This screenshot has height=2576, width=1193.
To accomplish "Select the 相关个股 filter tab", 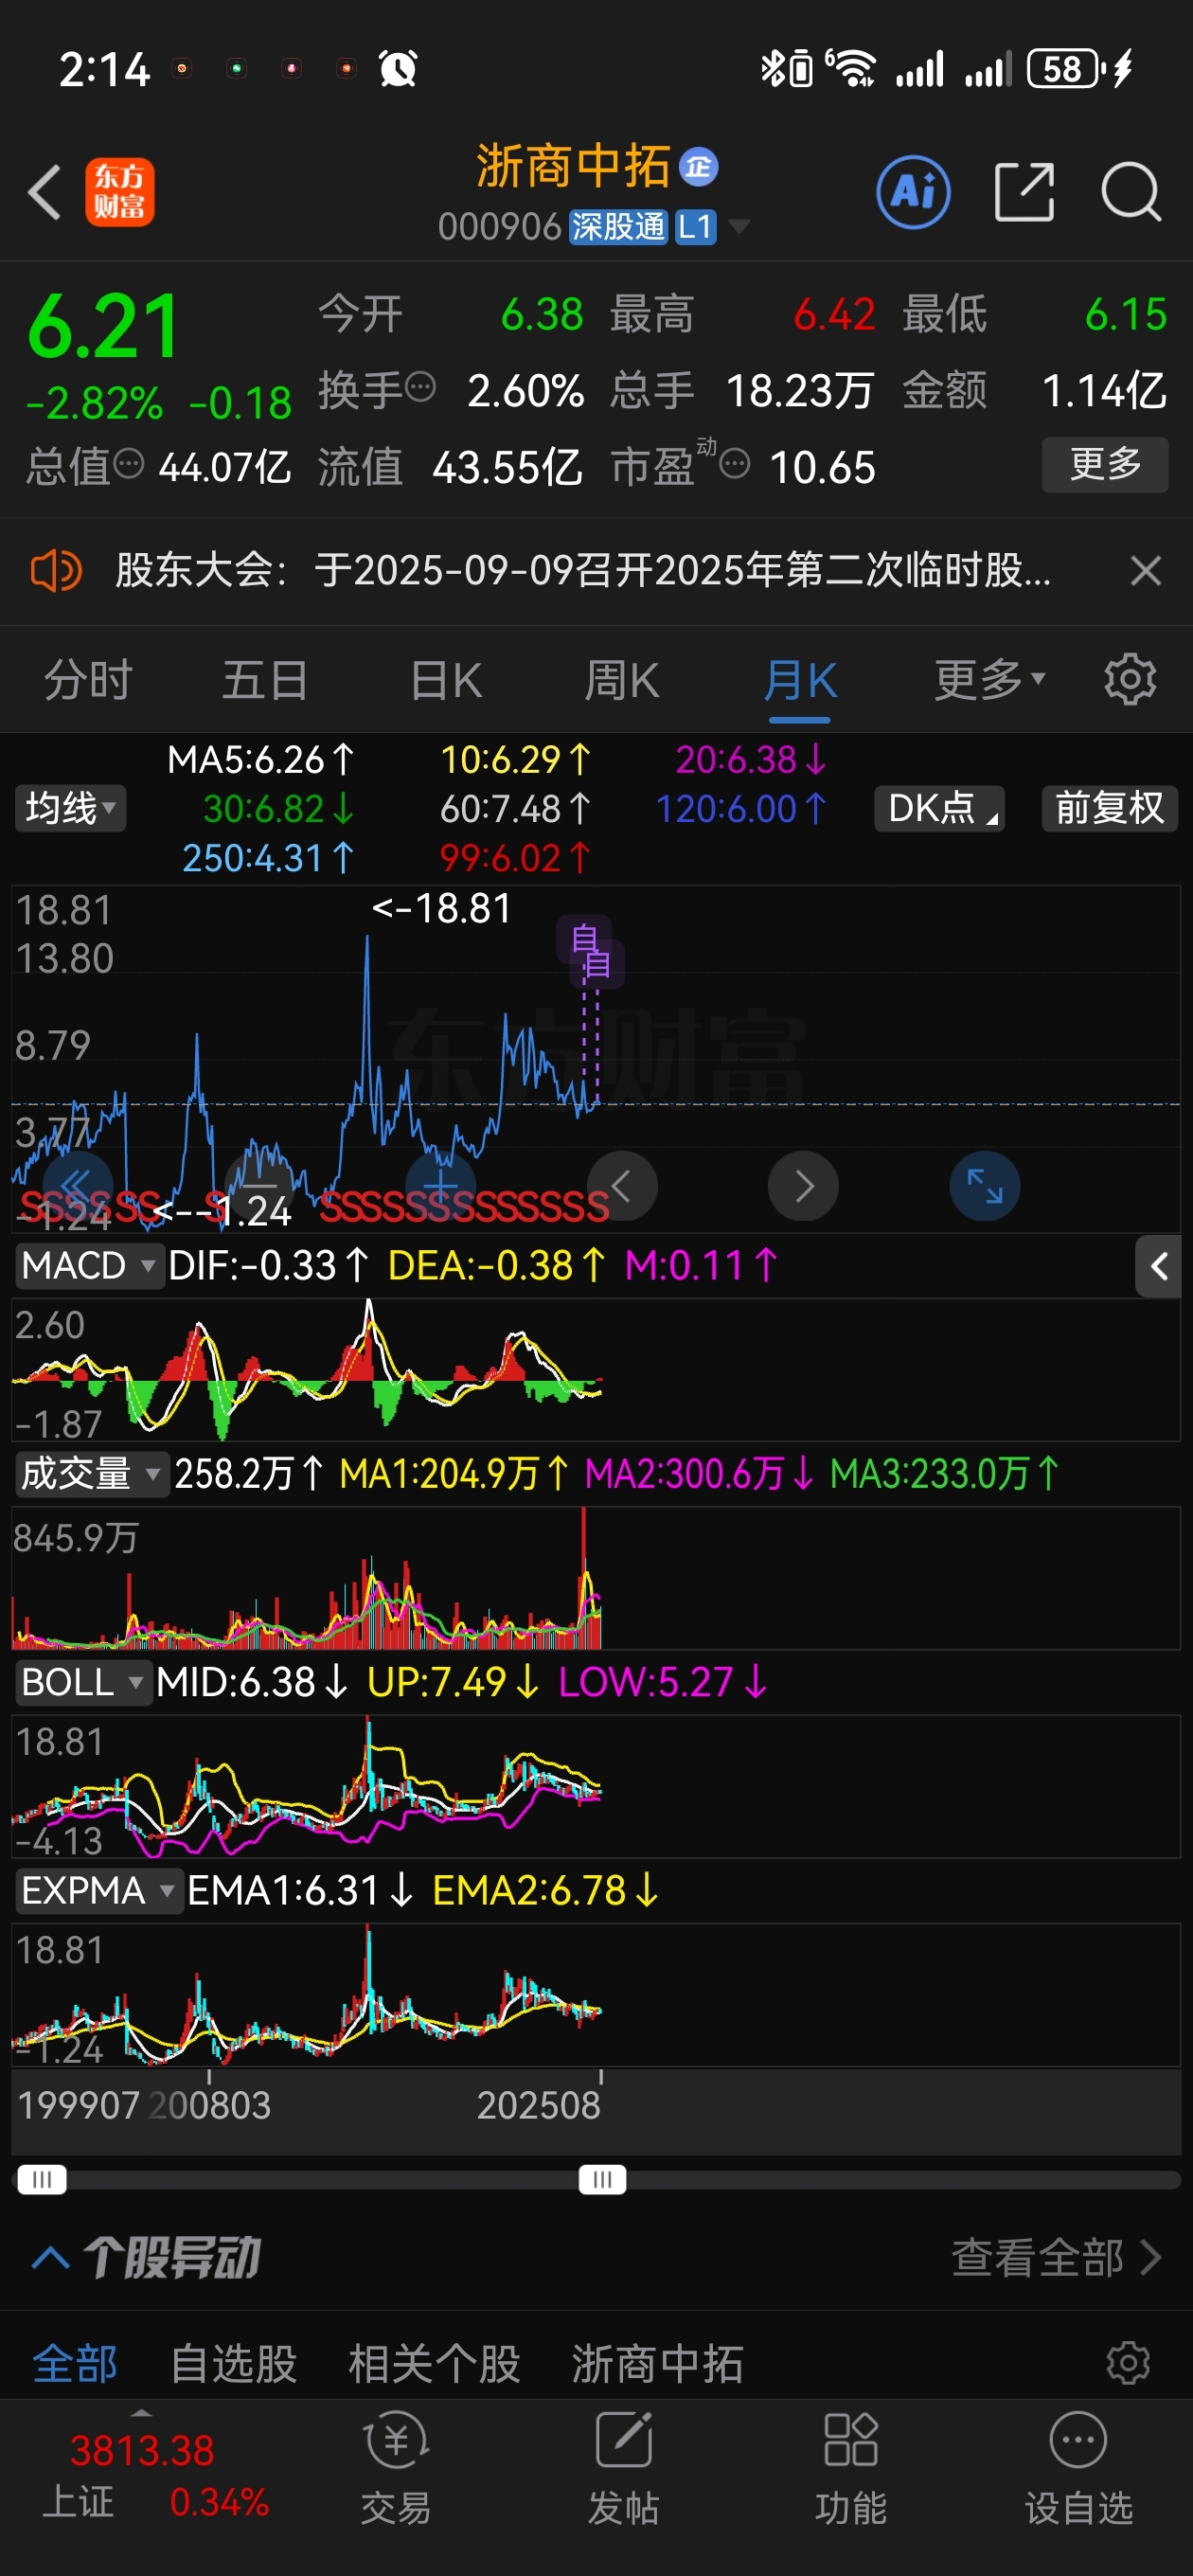I will [434, 2363].
